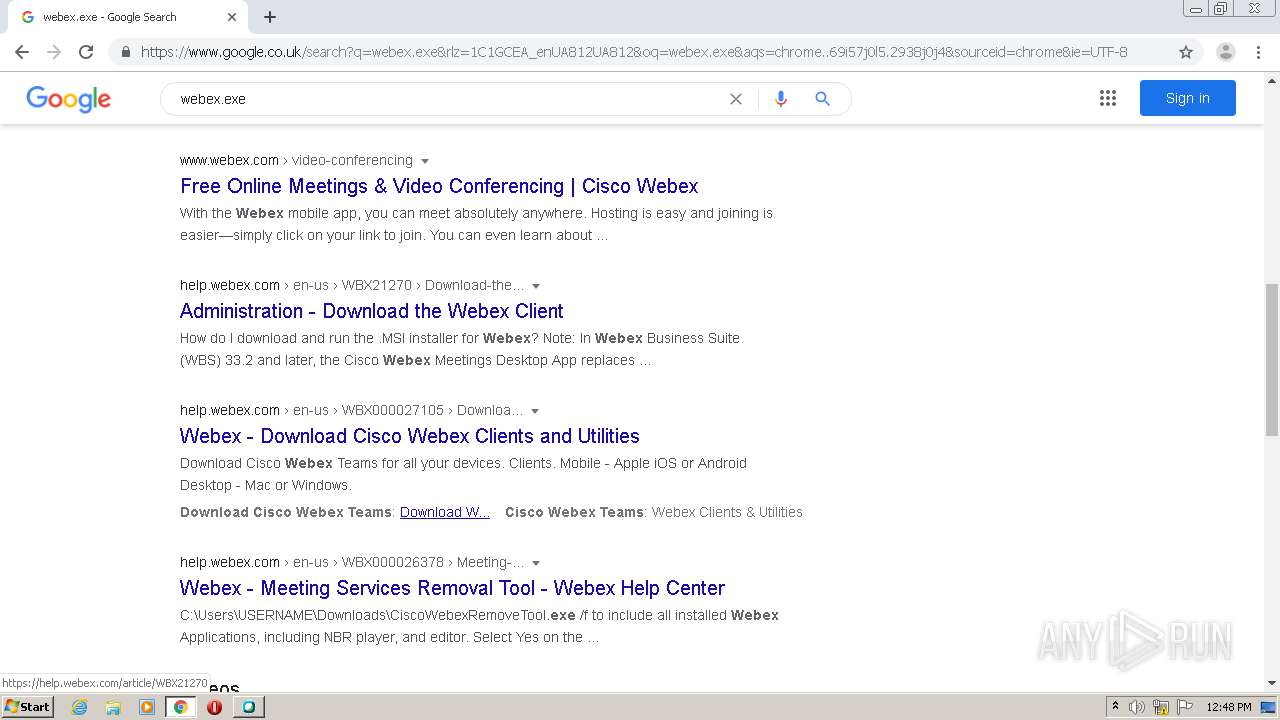The height and width of the screenshot is (720, 1280).
Task: Click the Show desktop tray button
Action: (x=1269, y=707)
